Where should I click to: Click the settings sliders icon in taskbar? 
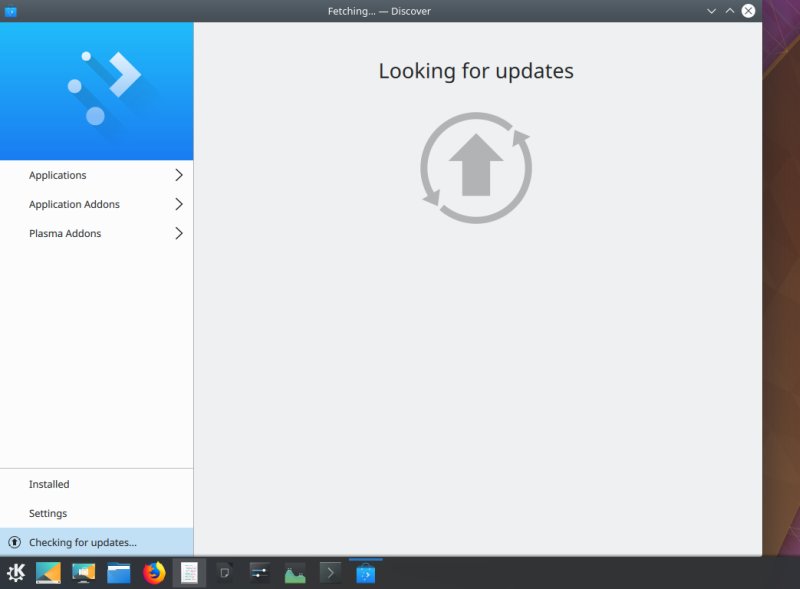click(x=259, y=573)
